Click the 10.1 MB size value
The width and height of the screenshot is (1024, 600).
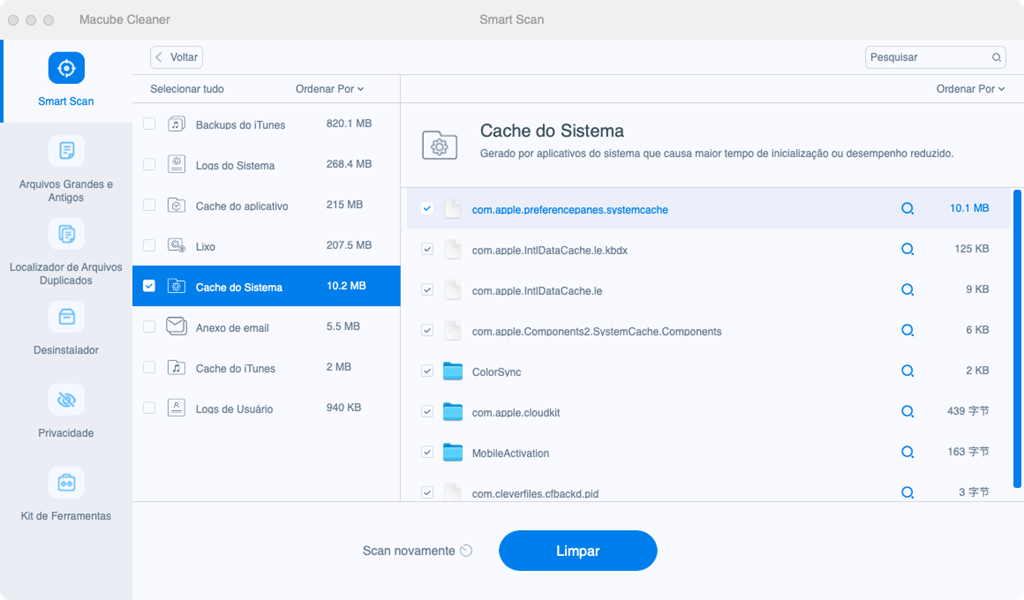click(969, 208)
